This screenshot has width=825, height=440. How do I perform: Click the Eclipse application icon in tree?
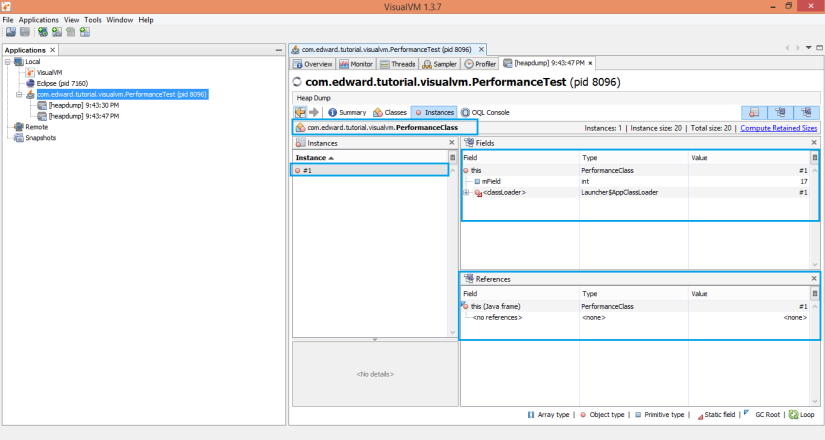[30, 83]
